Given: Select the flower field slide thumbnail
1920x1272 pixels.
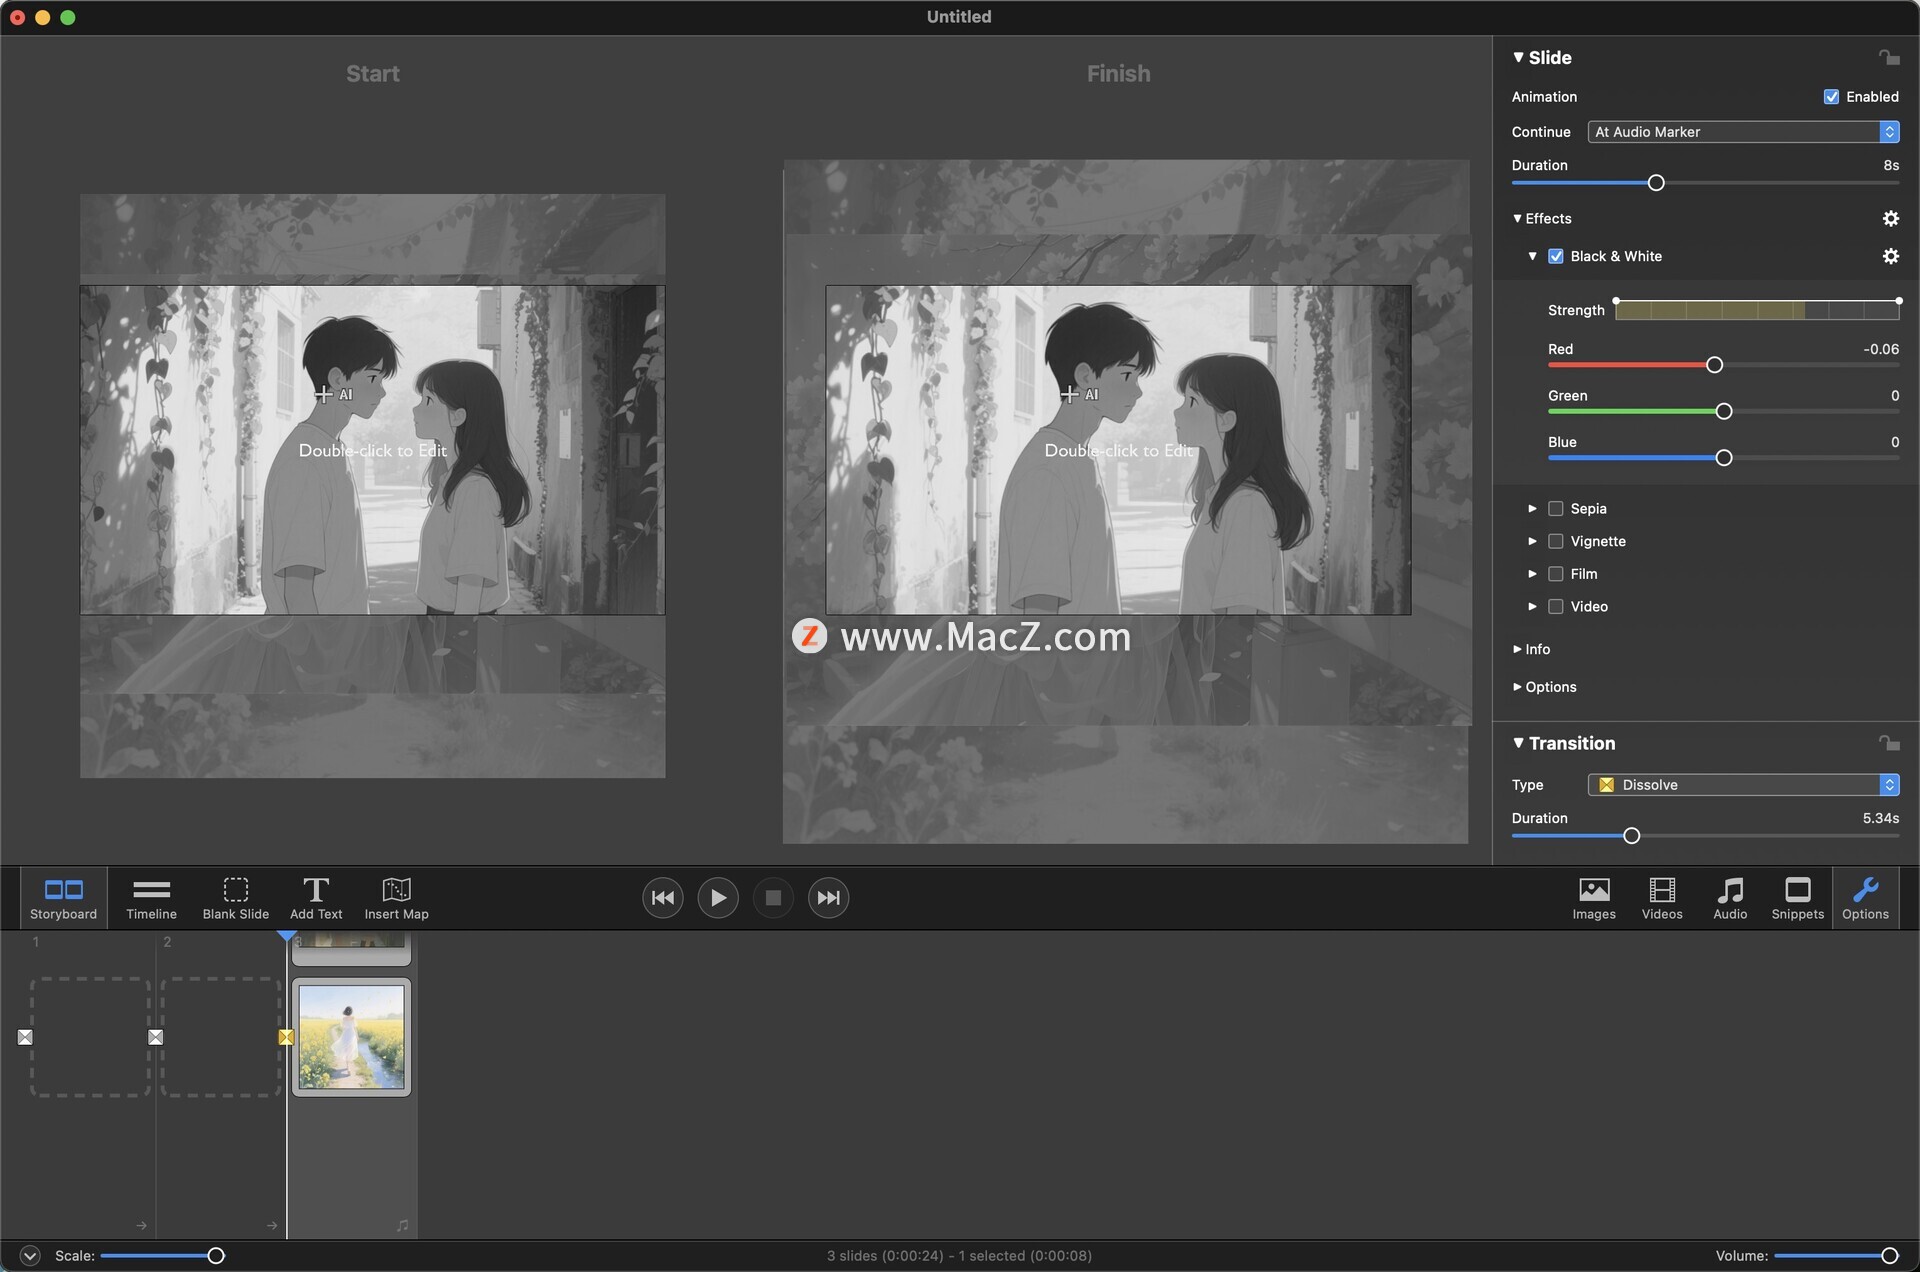Looking at the screenshot, I should click(351, 1037).
